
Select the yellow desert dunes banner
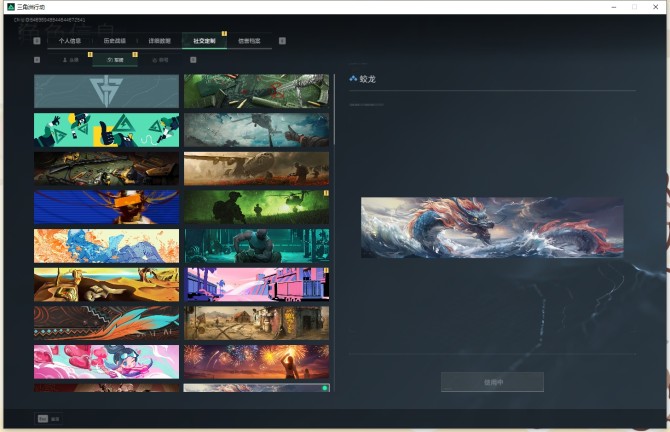click(x=106, y=285)
